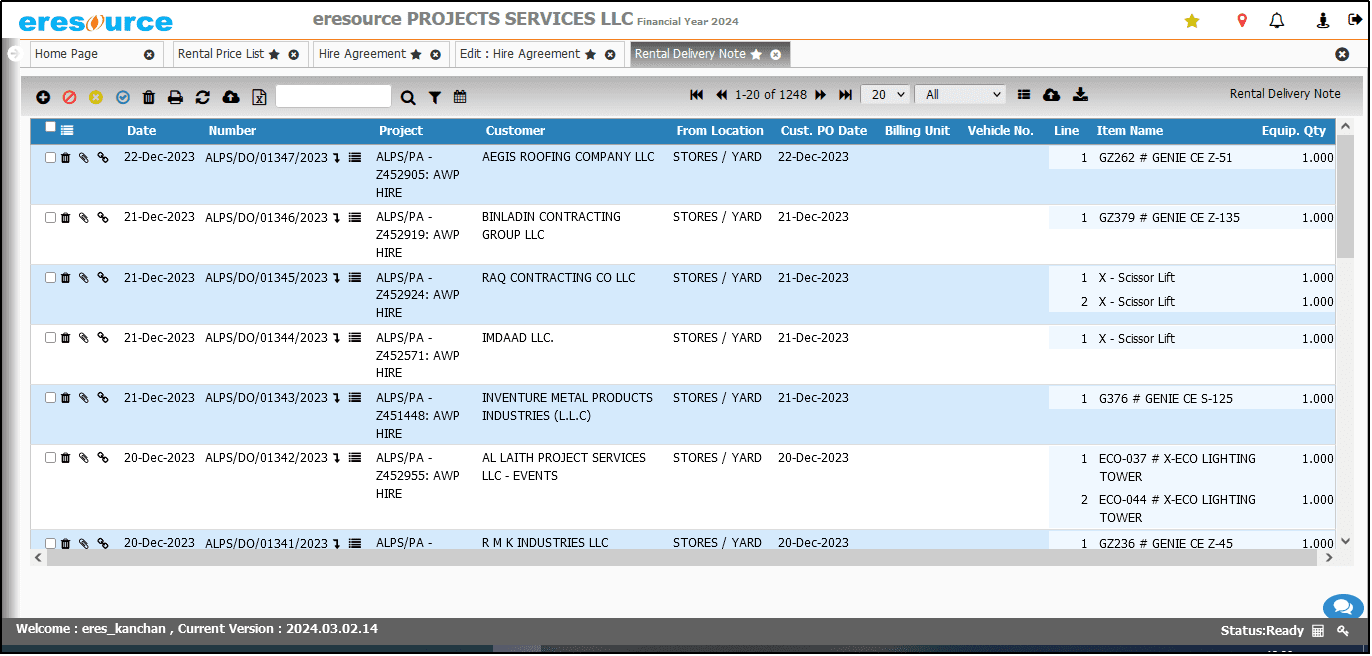Switch to the Rental Price List tab
Image resolution: width=1372 pixels, height=656 pixels.
pos(221,54)
